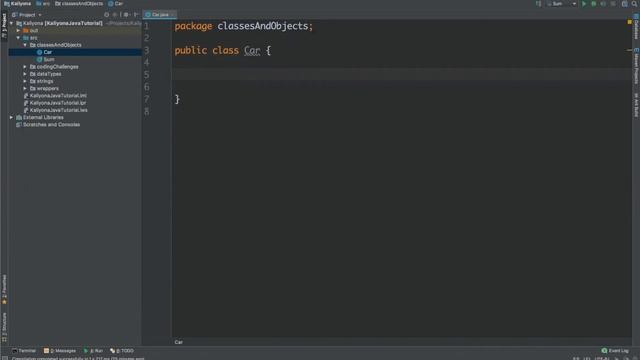Close the Car.java editor tab

pyautogui.click(x=173, y=15)
